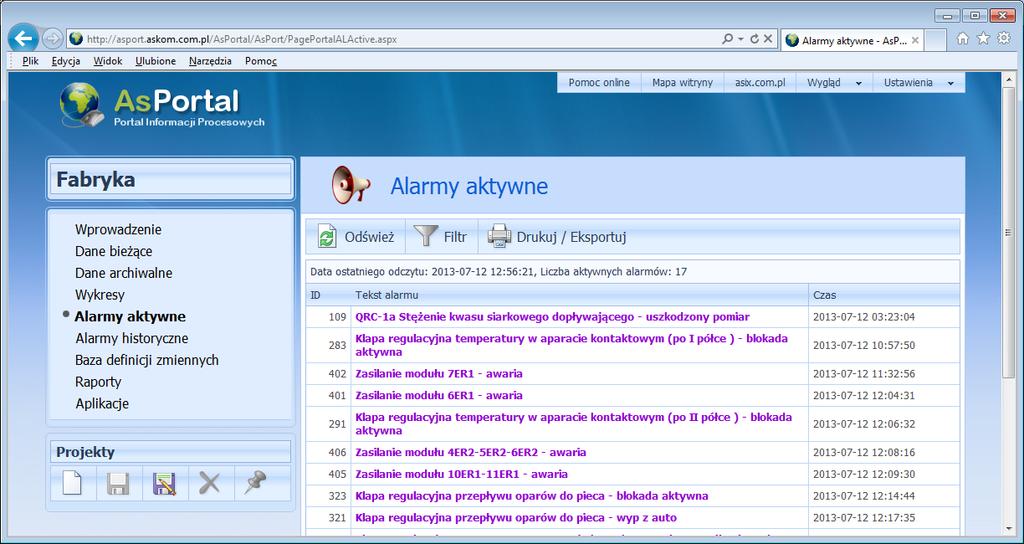This screenshot has height=544, width=1024.
Task: Open browser Tools gear icon
Action: (x=1004, y=39)
